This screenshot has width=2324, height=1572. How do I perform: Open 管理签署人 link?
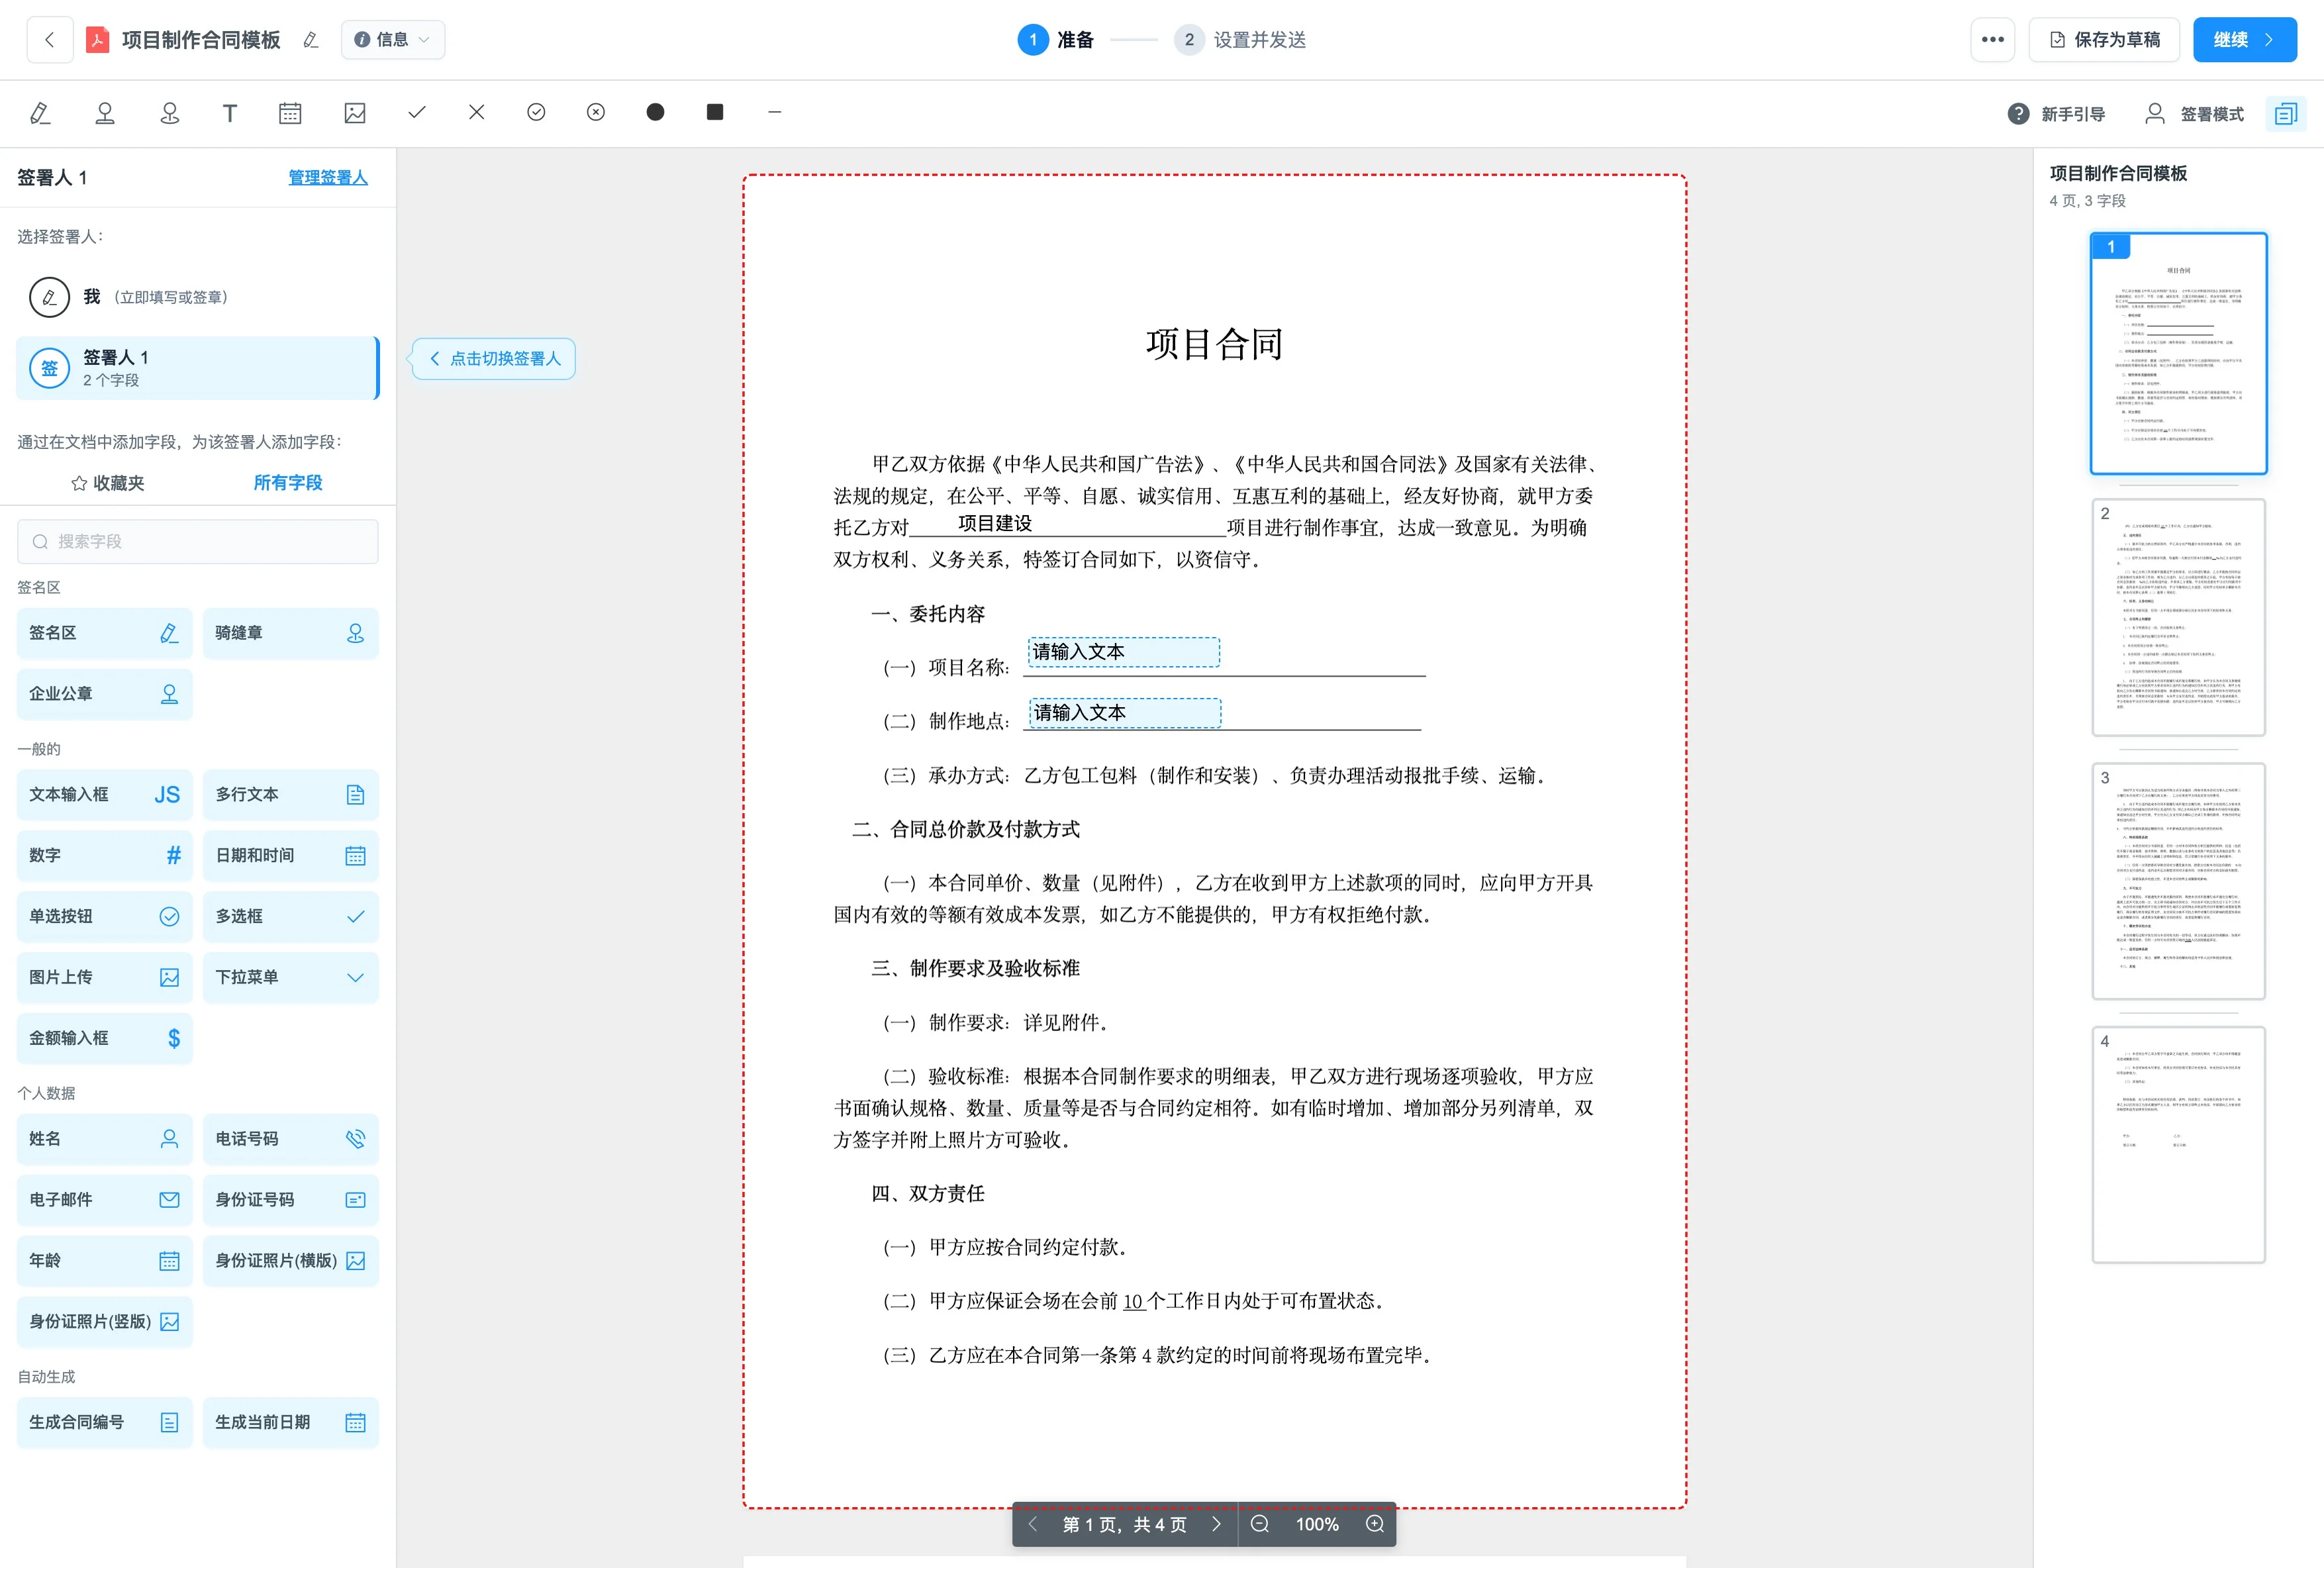pyautogui.click(x=328, y=177)
